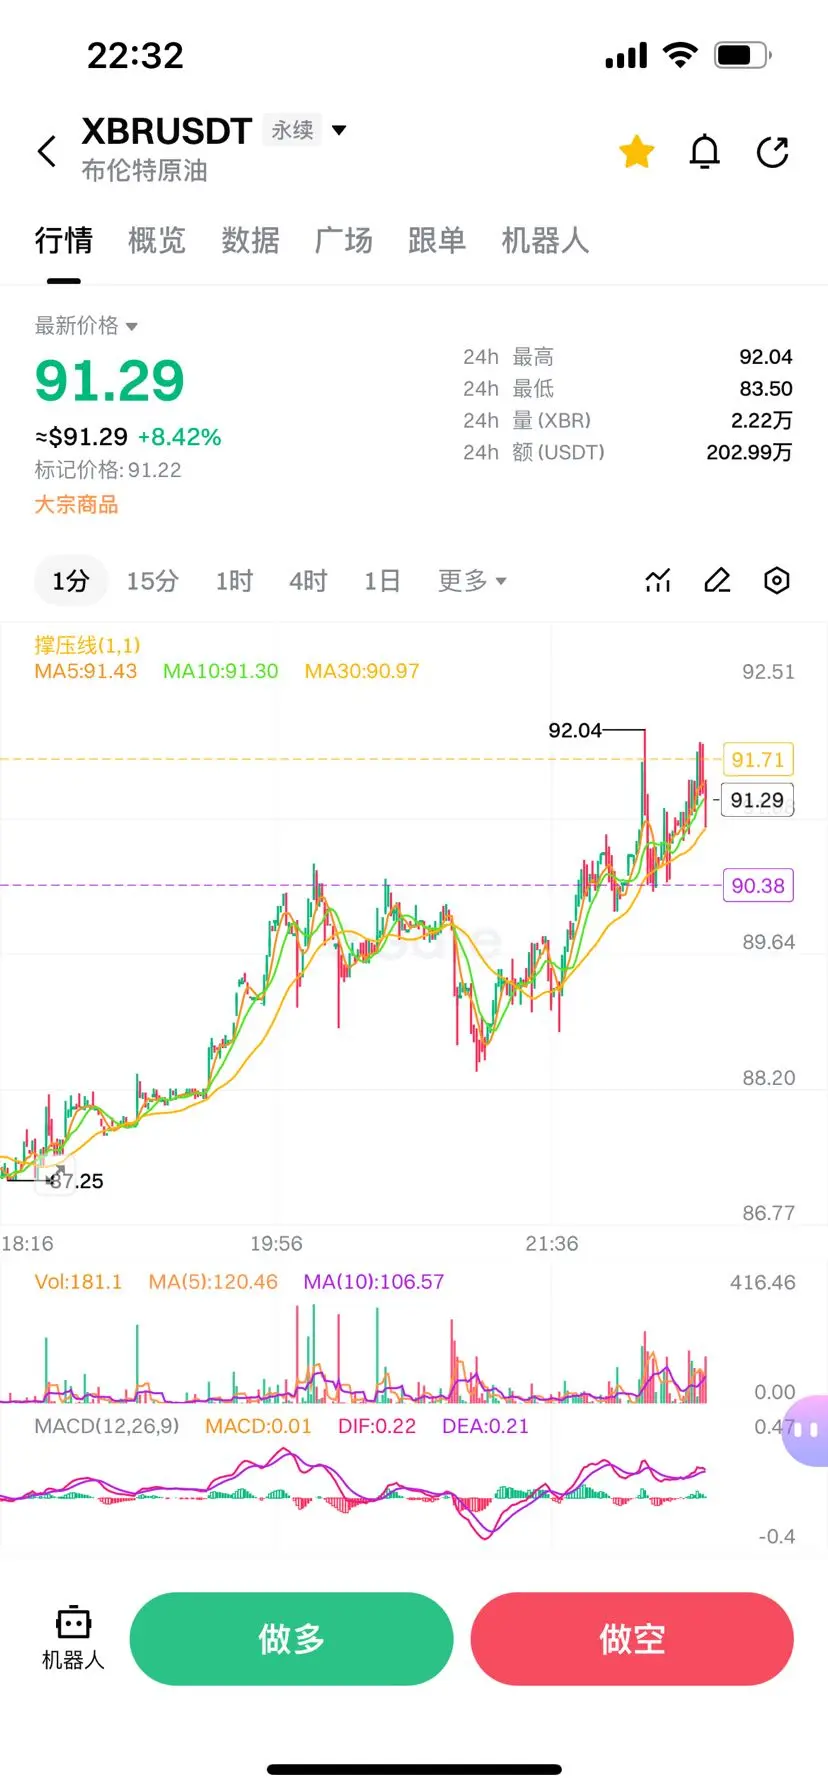
Task: Tap the 90.38 purple price line label
Action: click(758, 886)
